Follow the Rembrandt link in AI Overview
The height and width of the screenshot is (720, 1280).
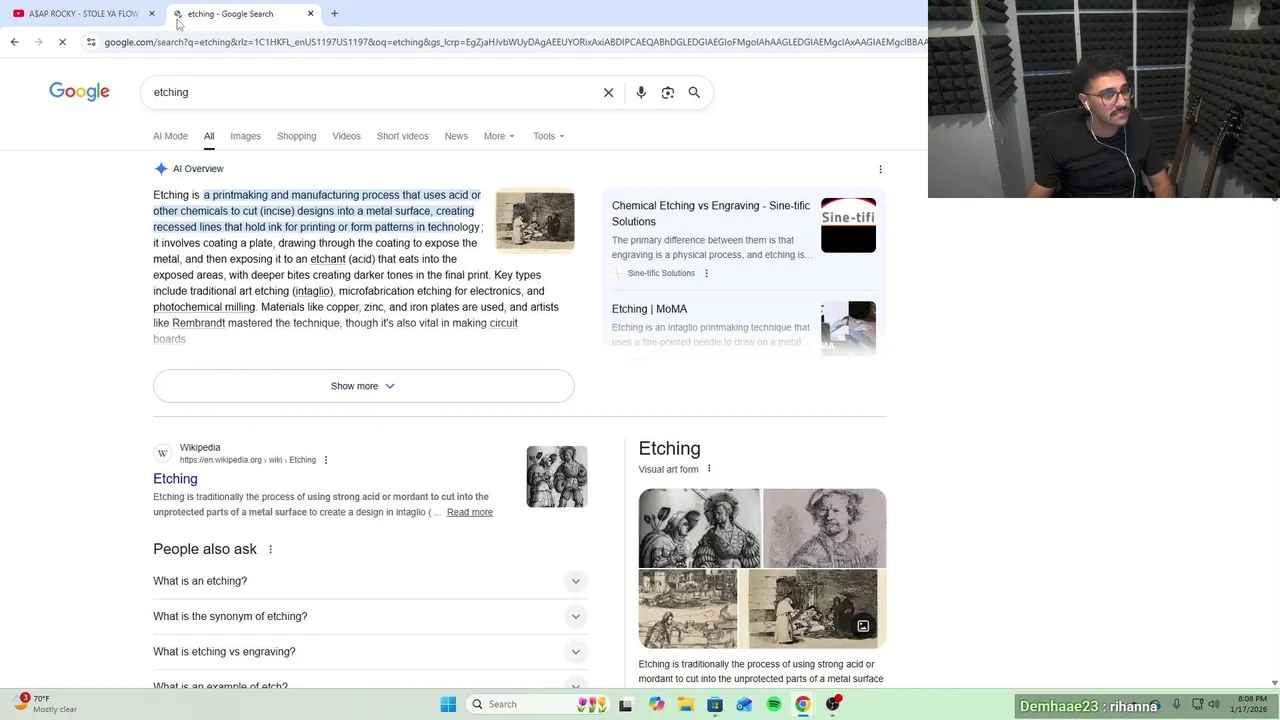pos(198,323)
